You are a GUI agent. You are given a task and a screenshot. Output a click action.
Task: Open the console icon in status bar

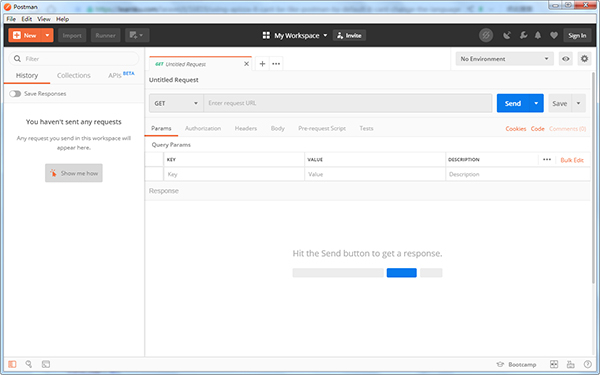tap(46, 364)
